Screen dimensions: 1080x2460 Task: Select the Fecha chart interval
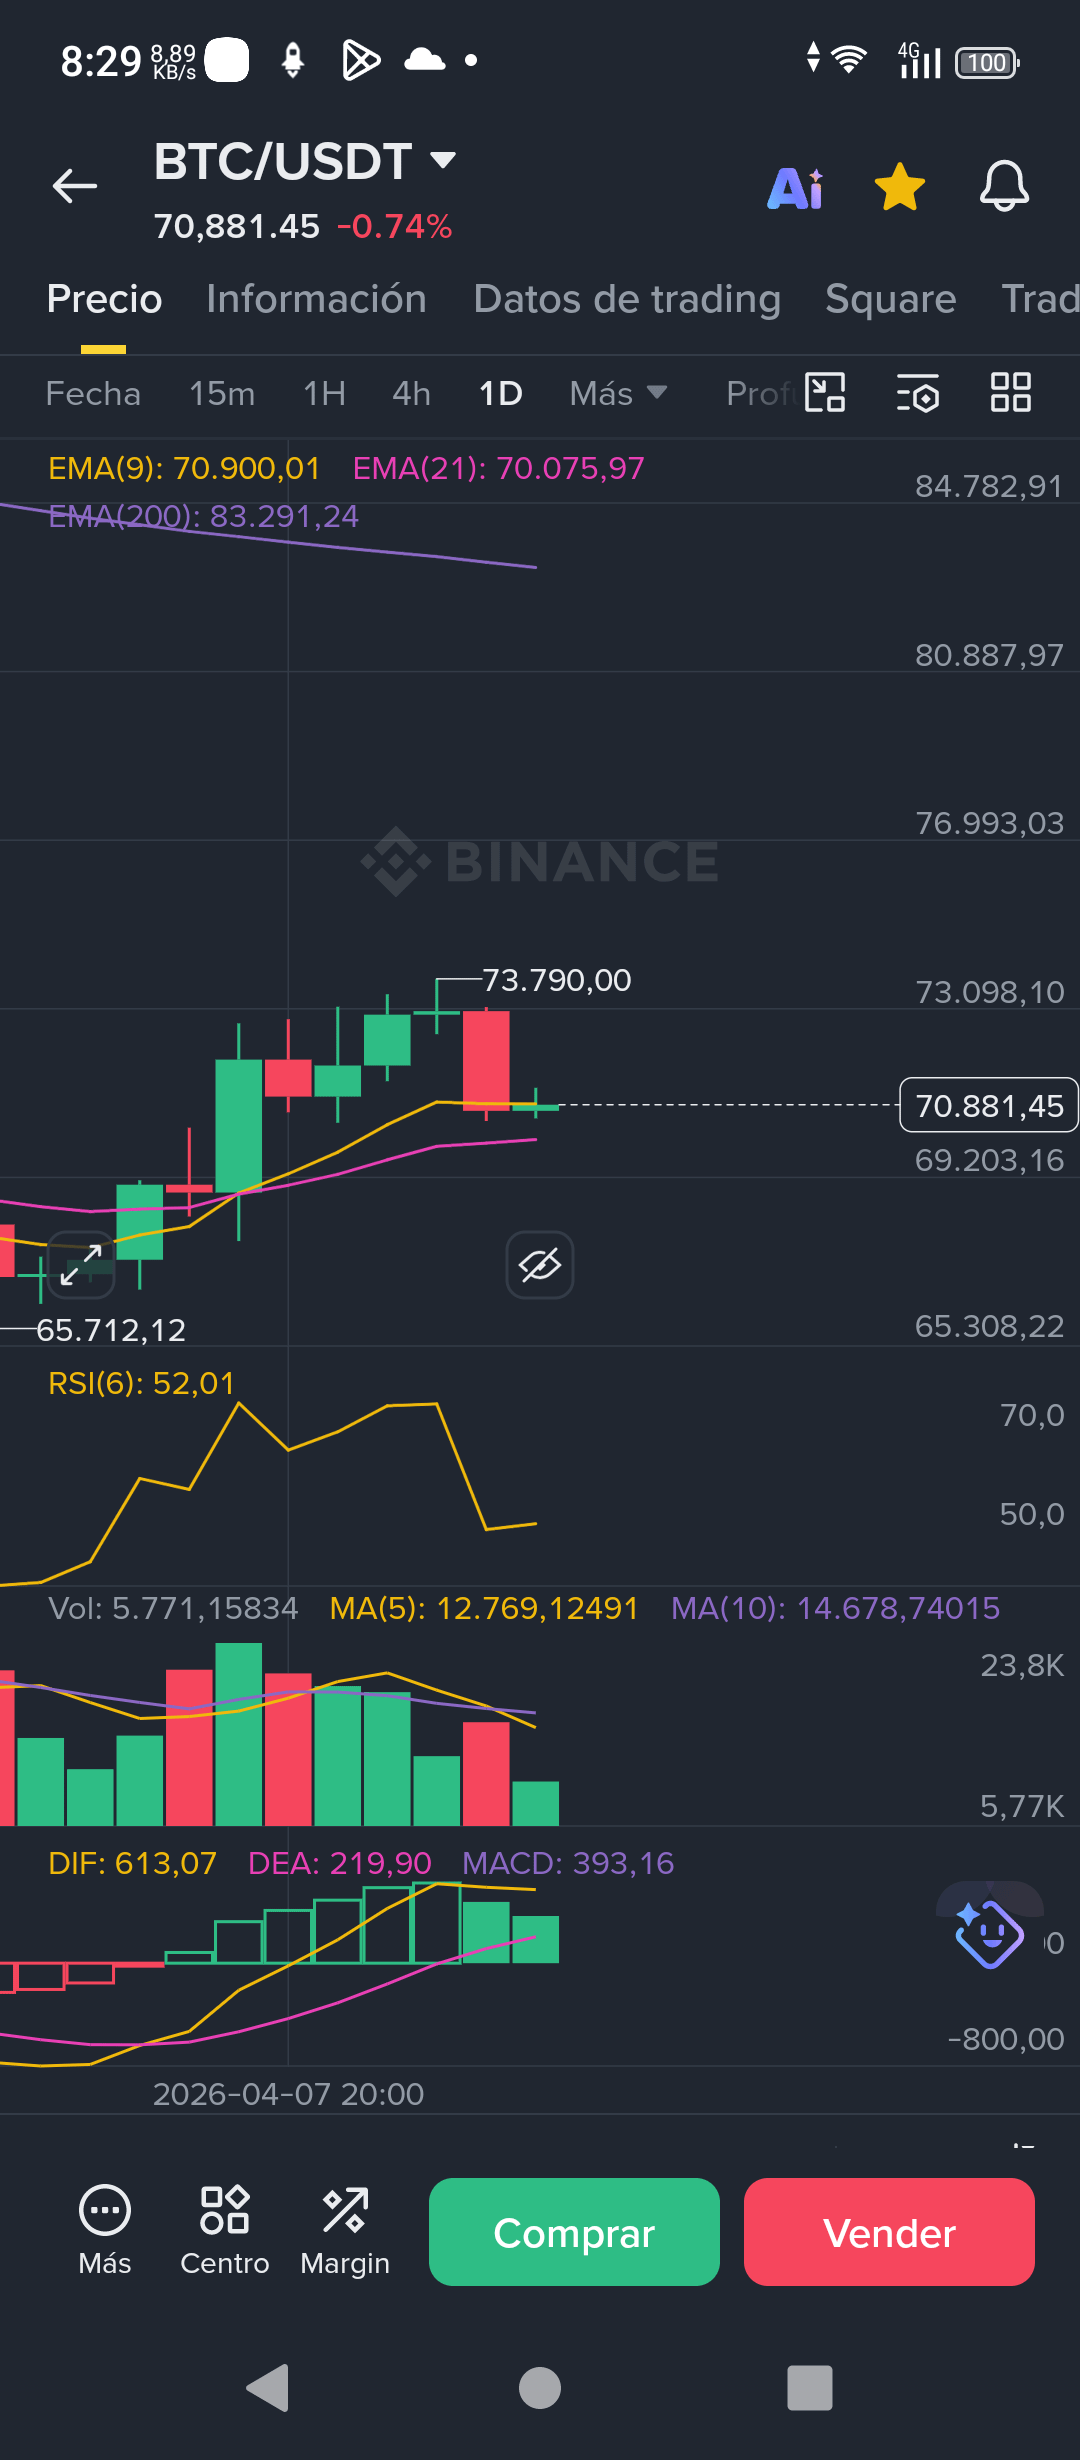tap(93, 394)
